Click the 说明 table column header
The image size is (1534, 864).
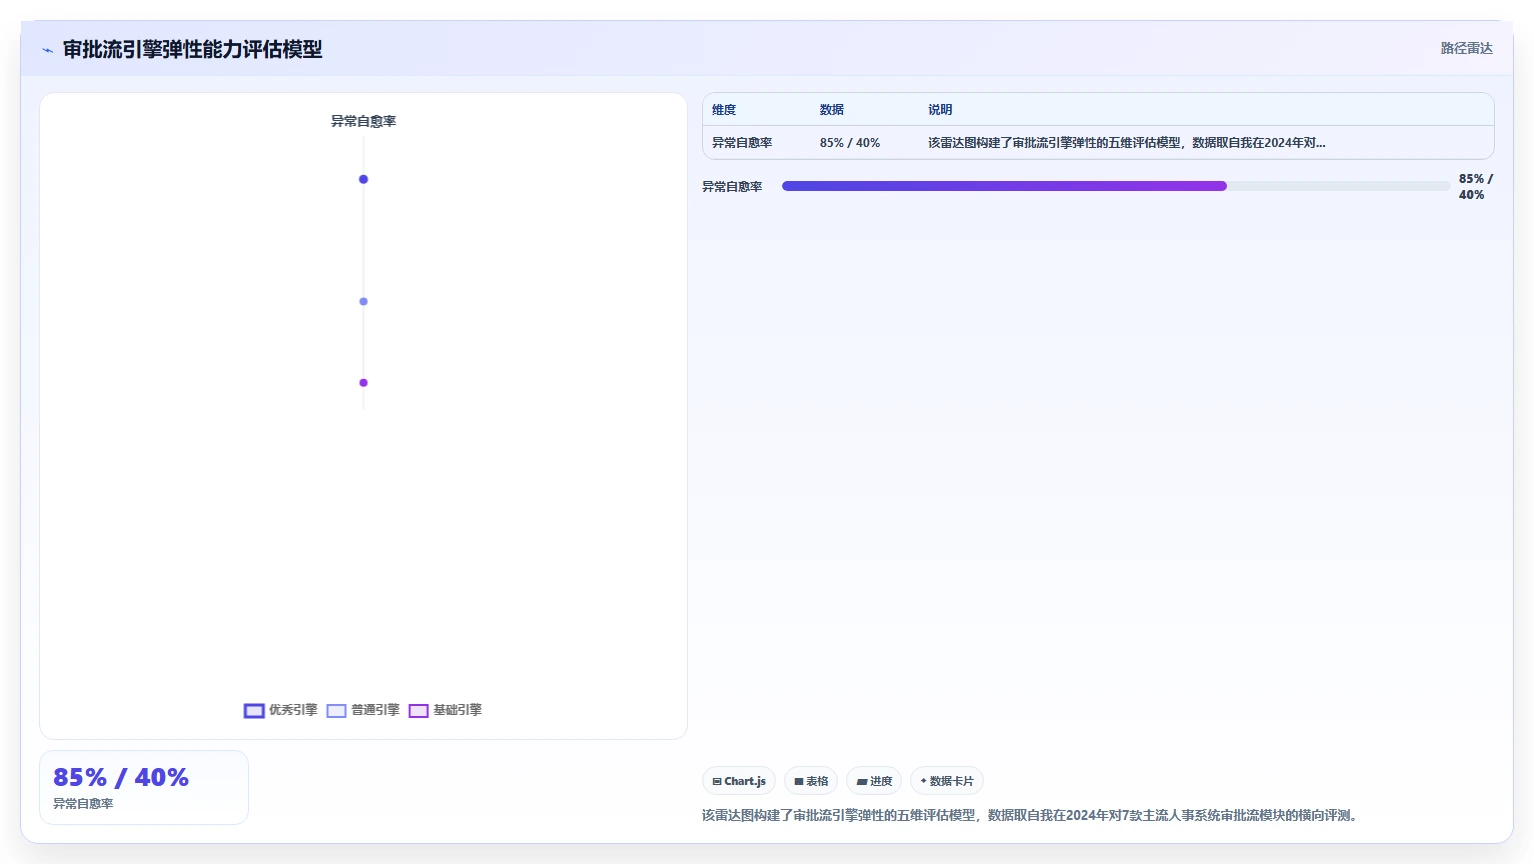940,110
